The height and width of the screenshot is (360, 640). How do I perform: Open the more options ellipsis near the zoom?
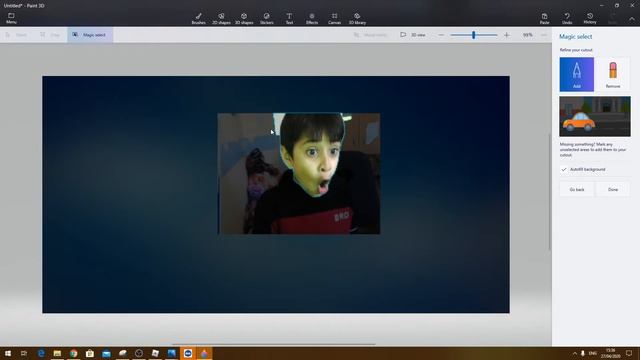pos(544,35)
